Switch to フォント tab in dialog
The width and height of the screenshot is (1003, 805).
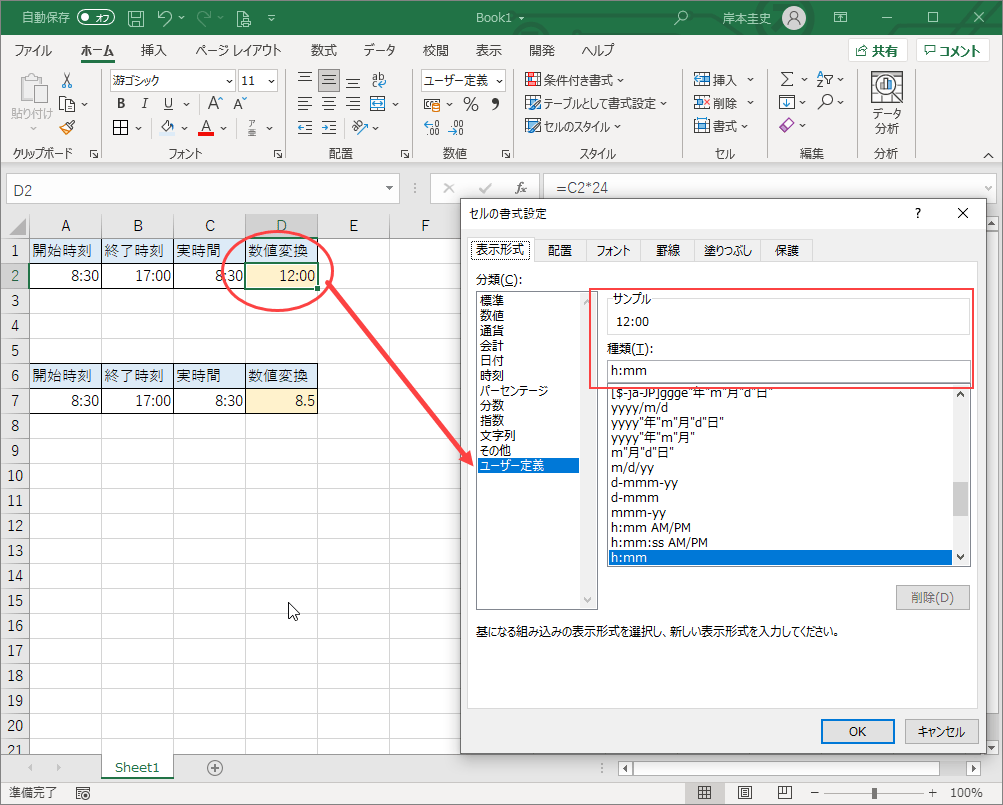[613, 250]
